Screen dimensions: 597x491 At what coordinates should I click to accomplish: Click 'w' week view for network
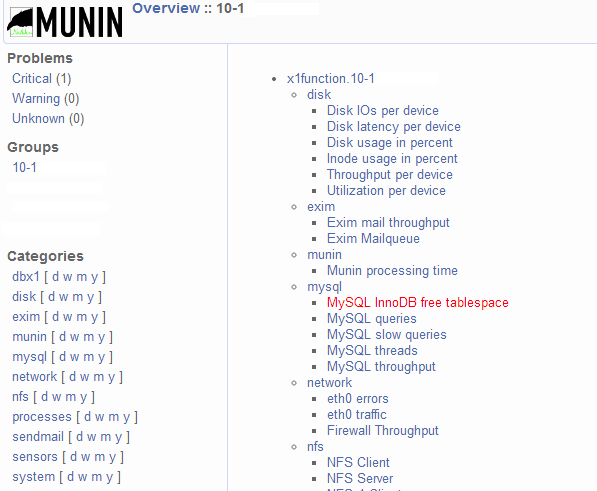[85, 377]
